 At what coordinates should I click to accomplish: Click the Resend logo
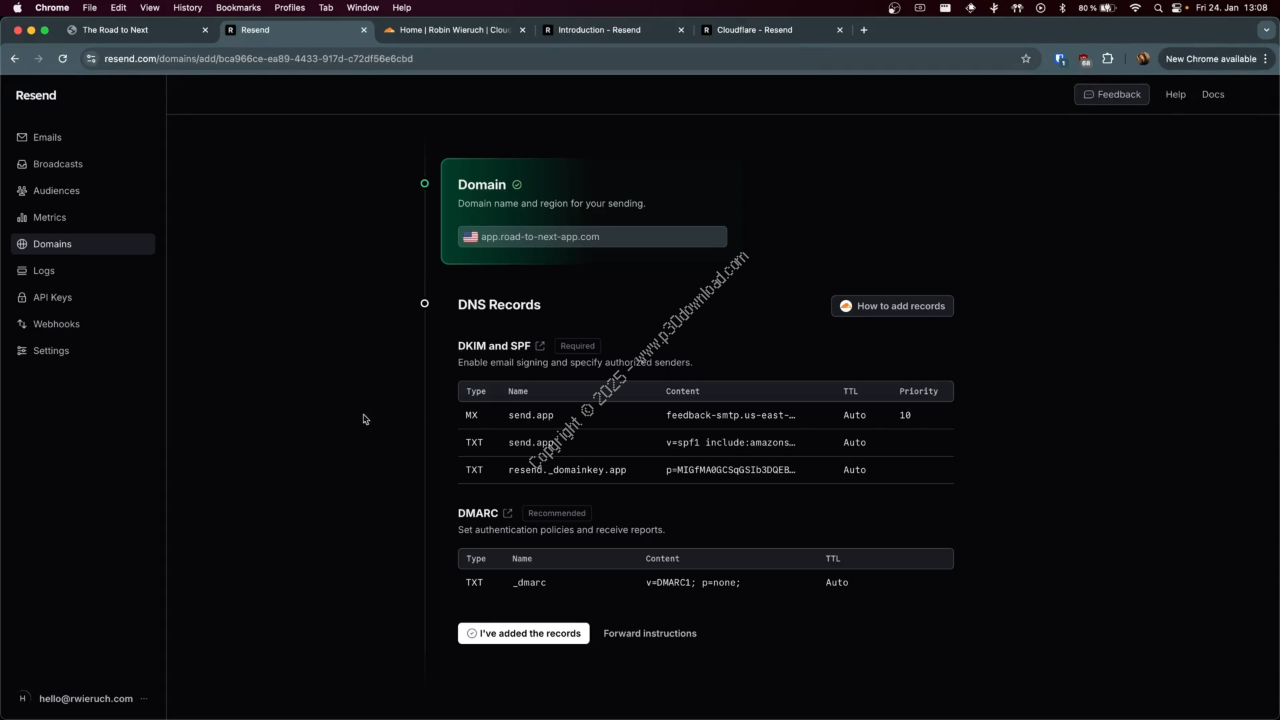point(36,95)
